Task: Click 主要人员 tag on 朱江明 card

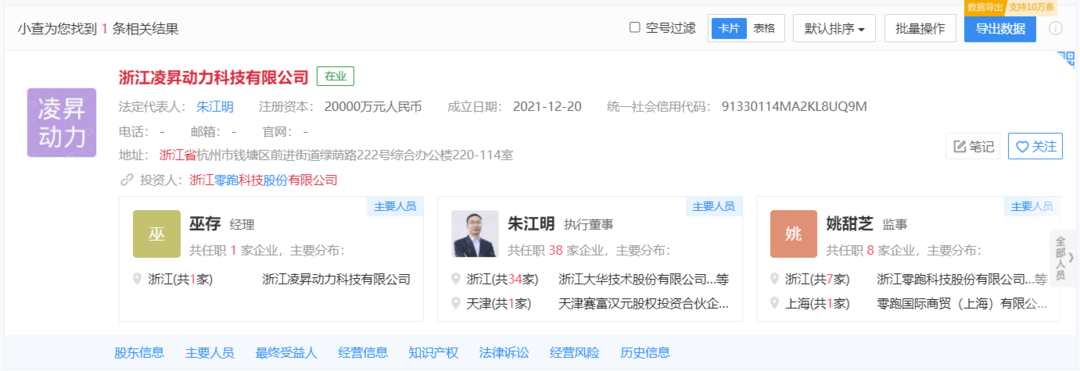Action: [x=714, y=206]
